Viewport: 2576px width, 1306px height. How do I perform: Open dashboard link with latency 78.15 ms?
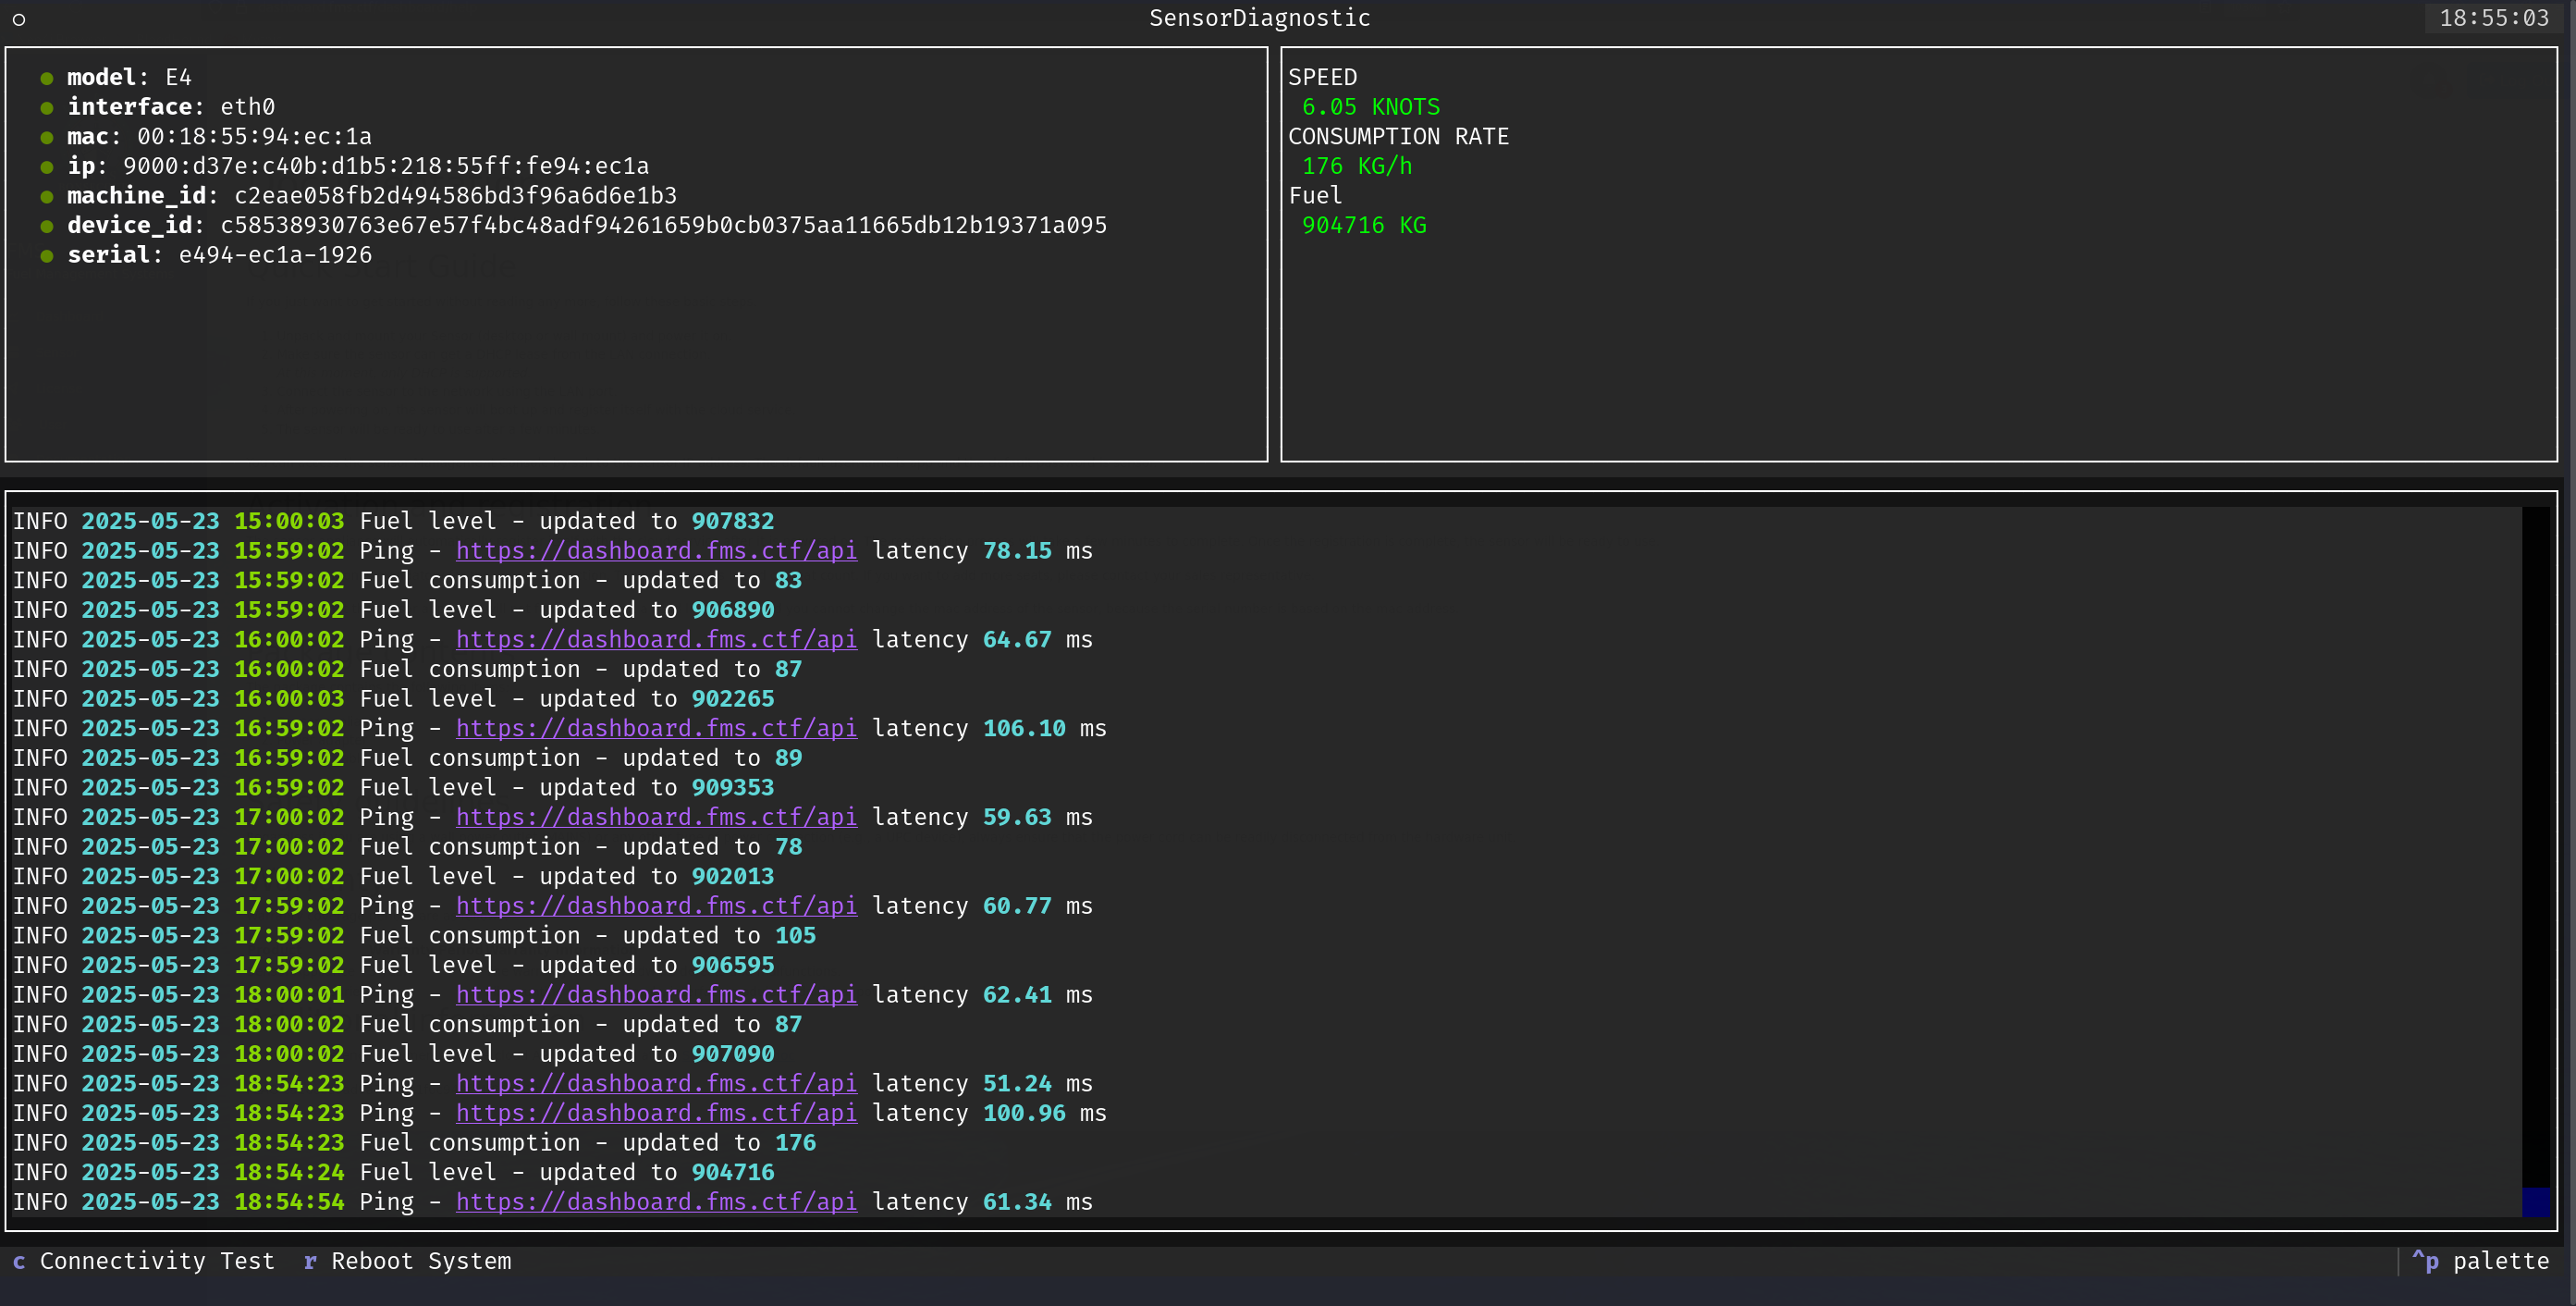tap(656, 551)
